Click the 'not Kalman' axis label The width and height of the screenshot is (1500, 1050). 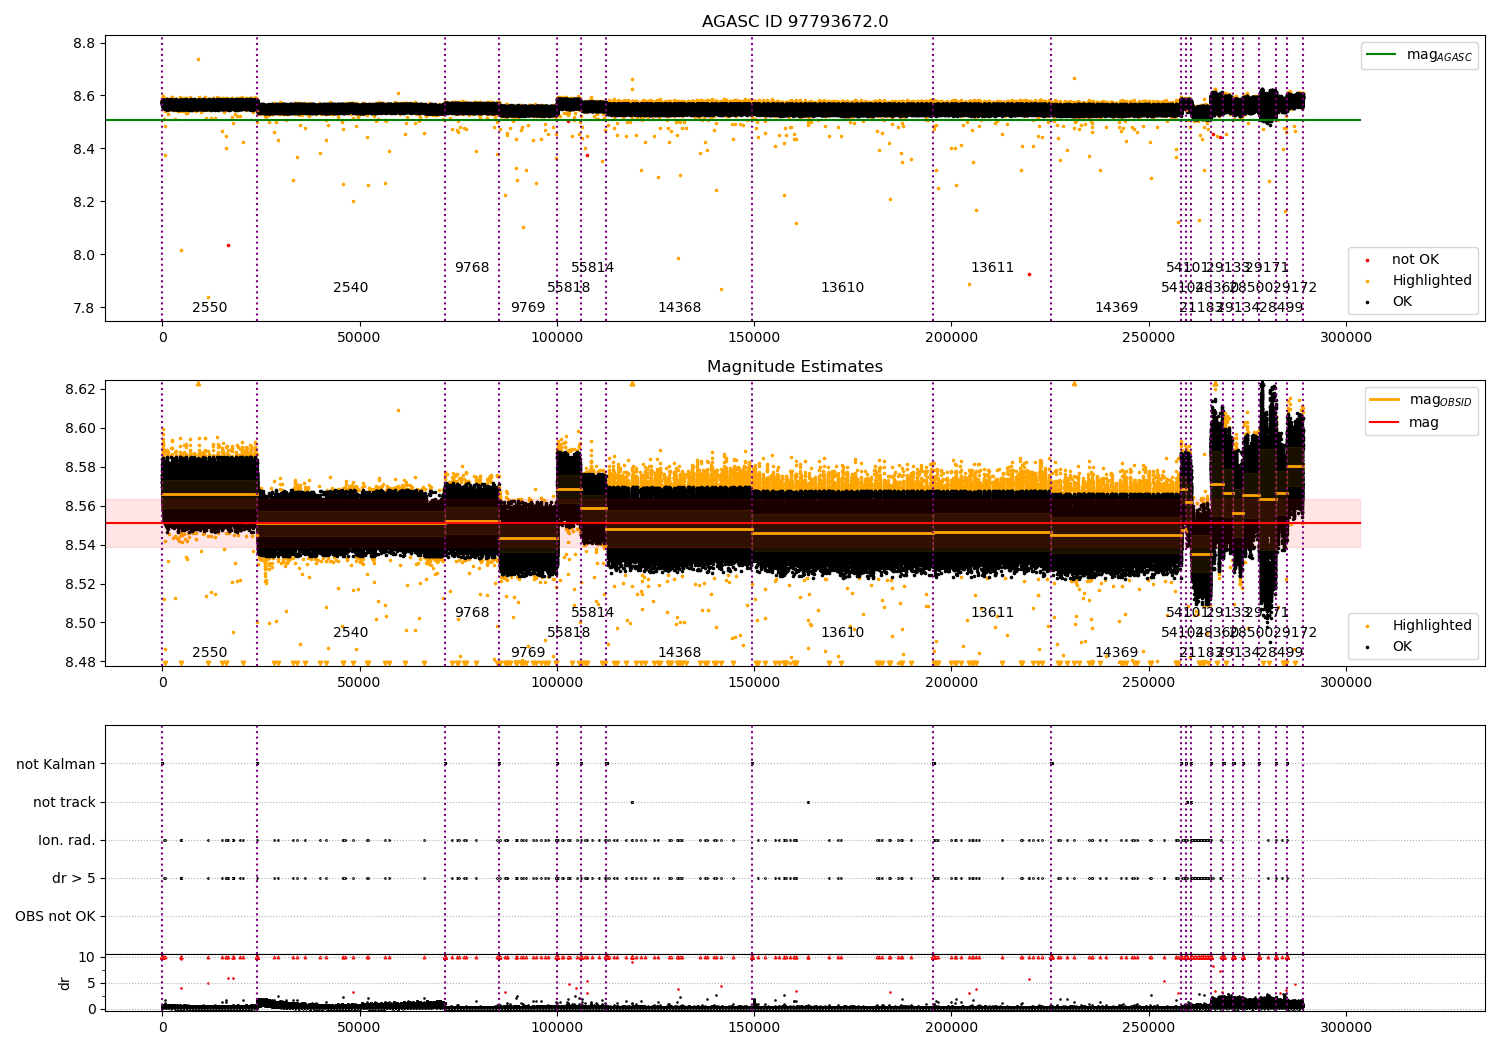click(x=56, y=765)
